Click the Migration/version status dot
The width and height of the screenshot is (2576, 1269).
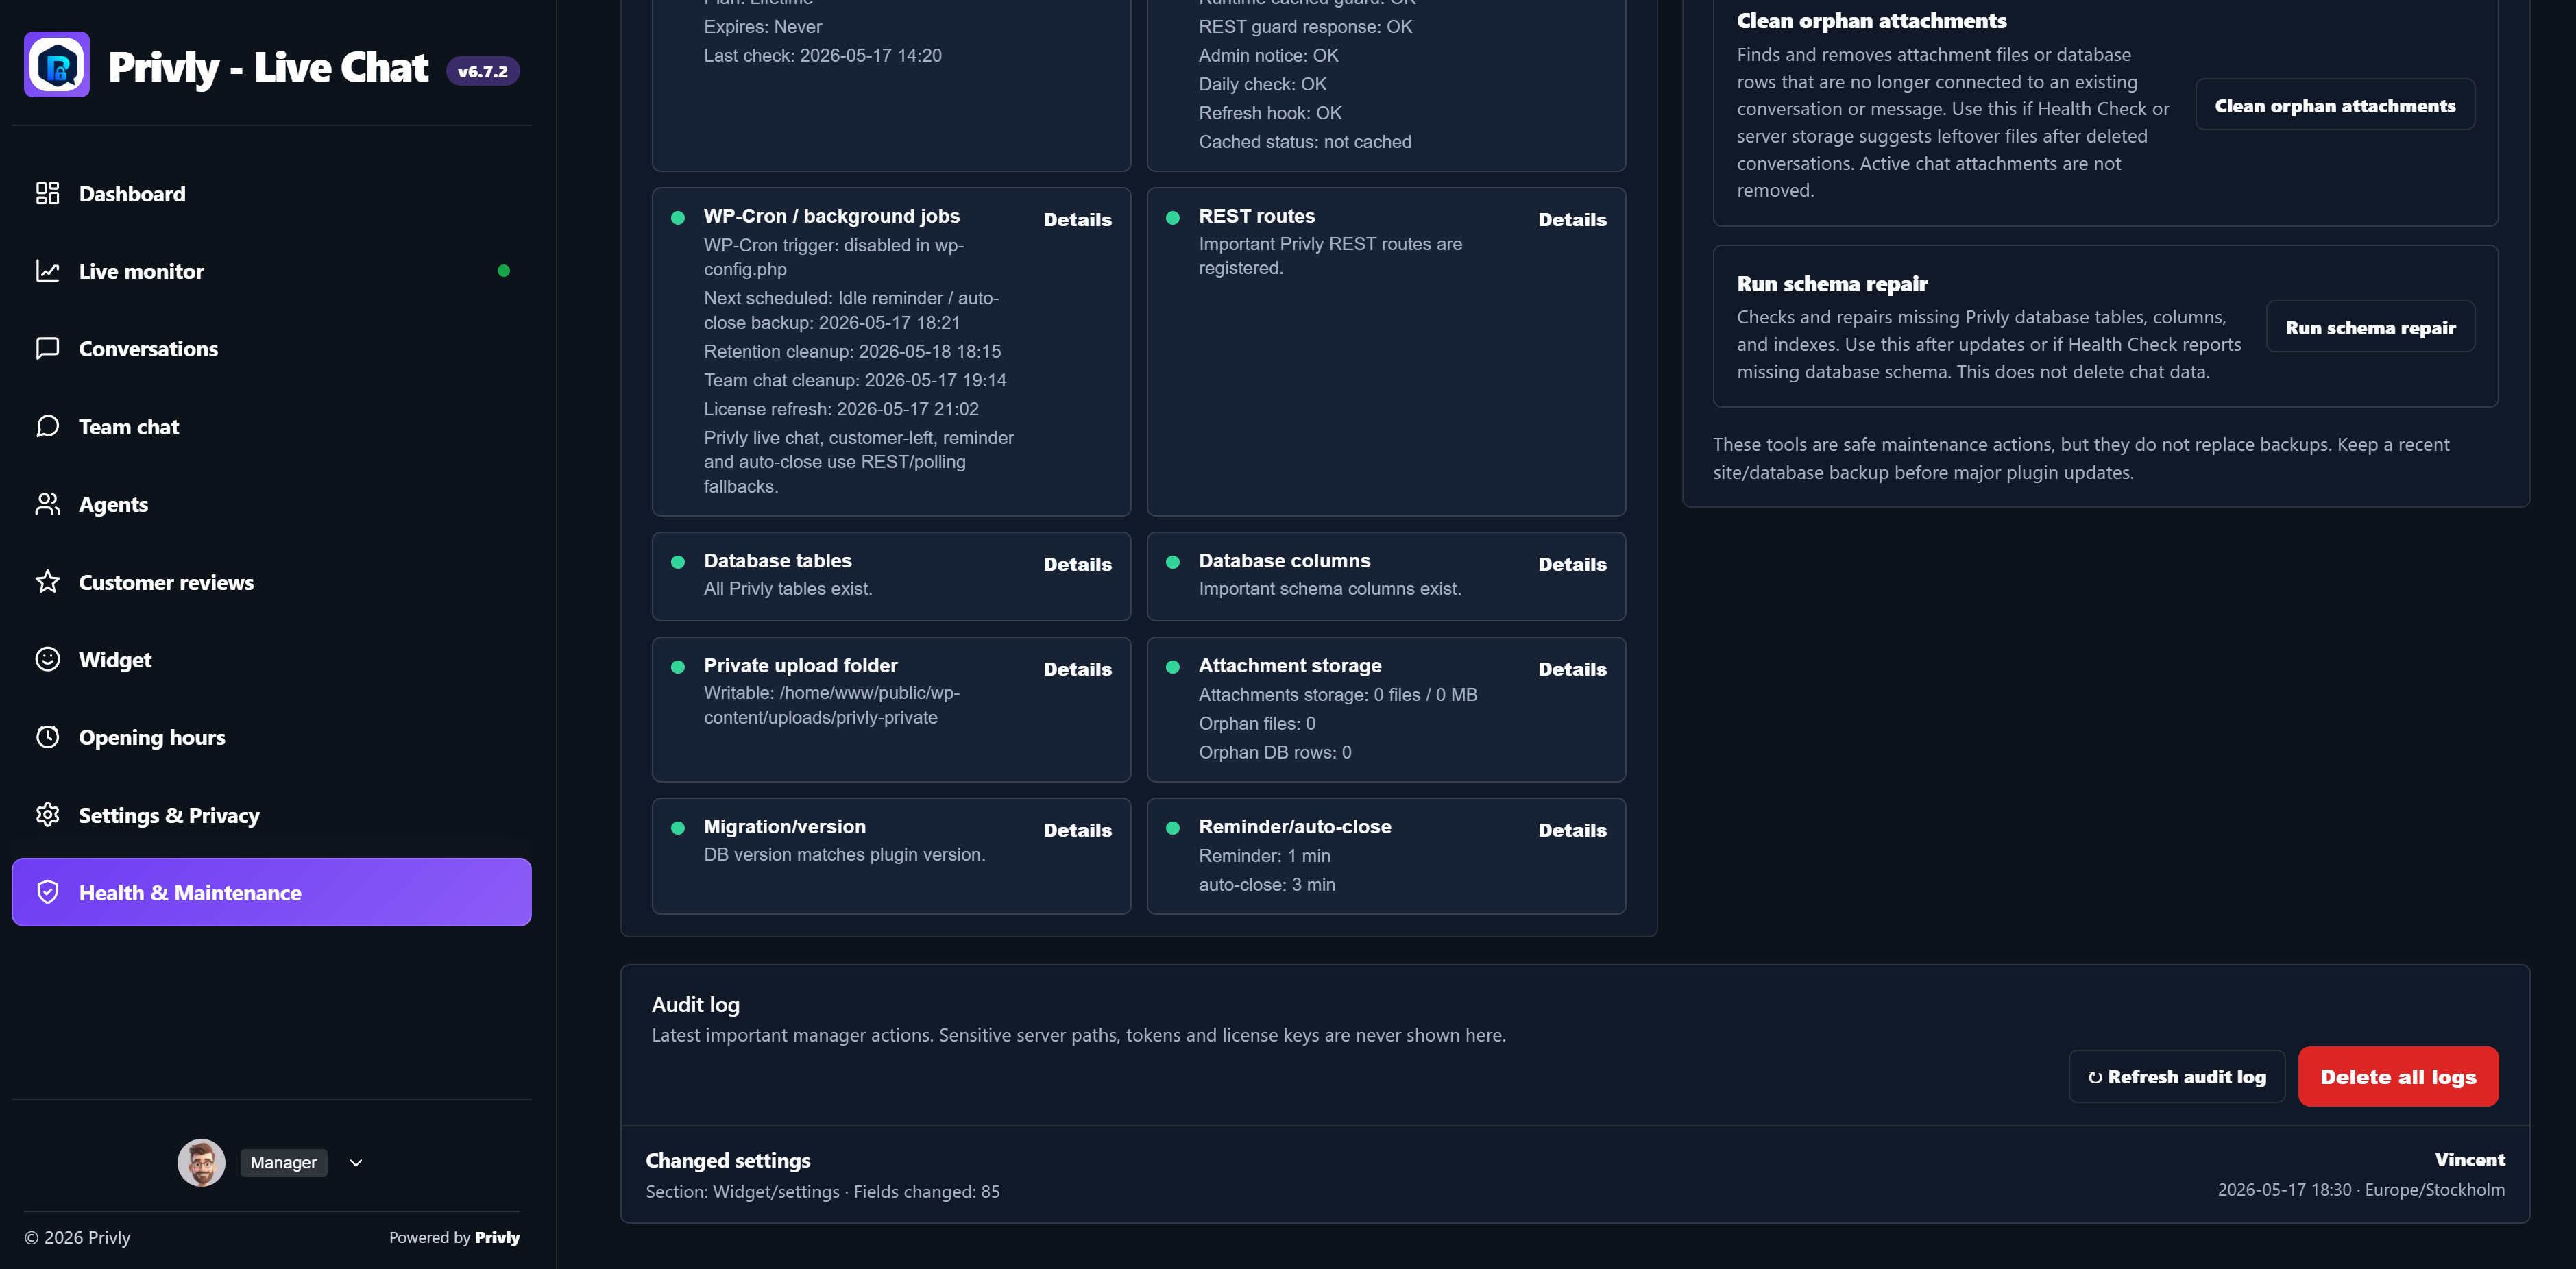678,828
